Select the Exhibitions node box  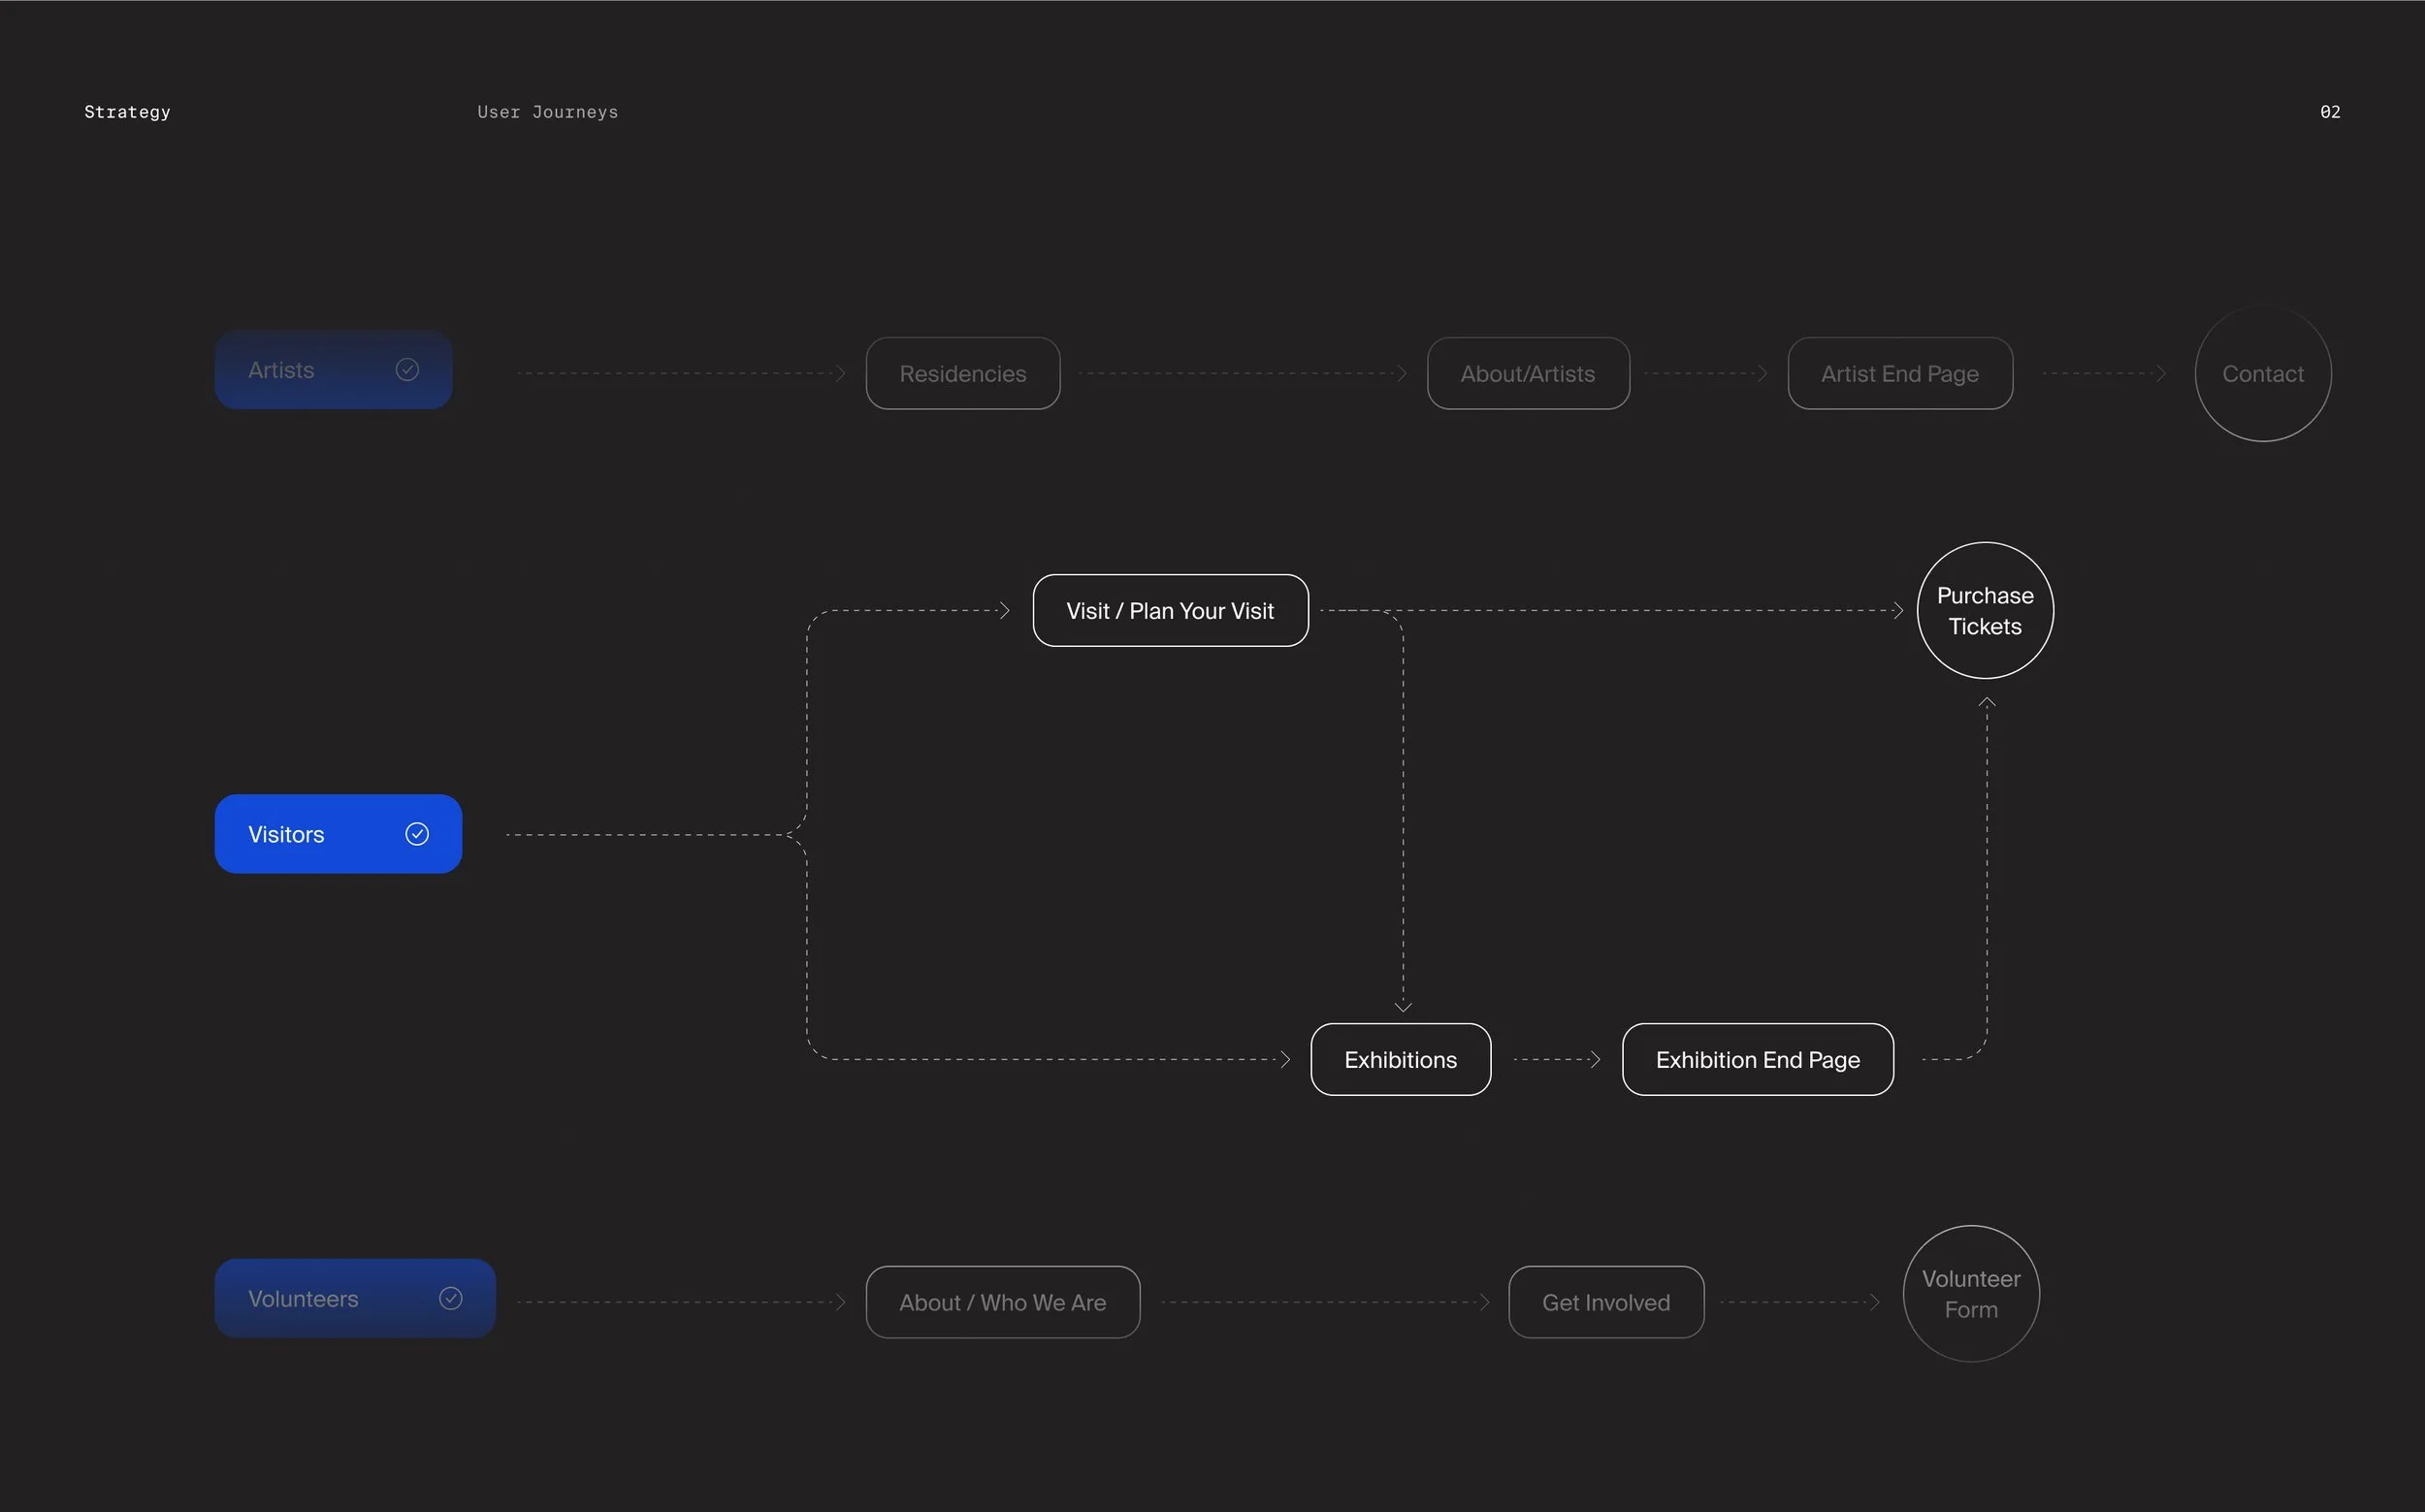[1400, 1059]
